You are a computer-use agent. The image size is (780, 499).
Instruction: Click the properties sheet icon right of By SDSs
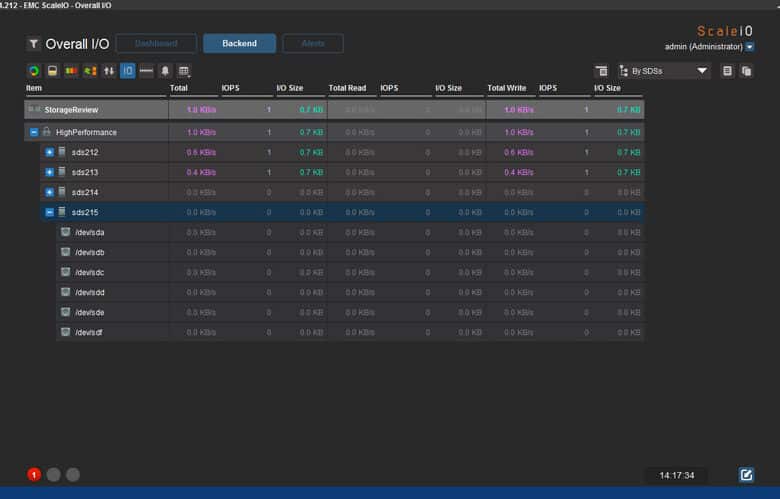[727, 71]
